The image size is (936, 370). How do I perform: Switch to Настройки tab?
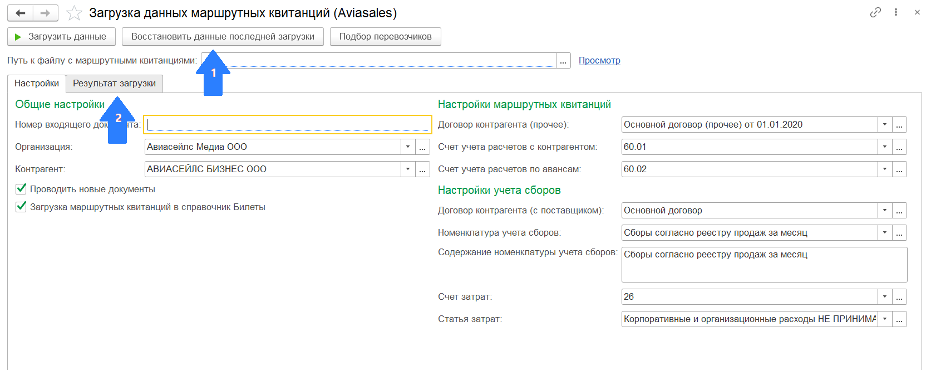37,84
